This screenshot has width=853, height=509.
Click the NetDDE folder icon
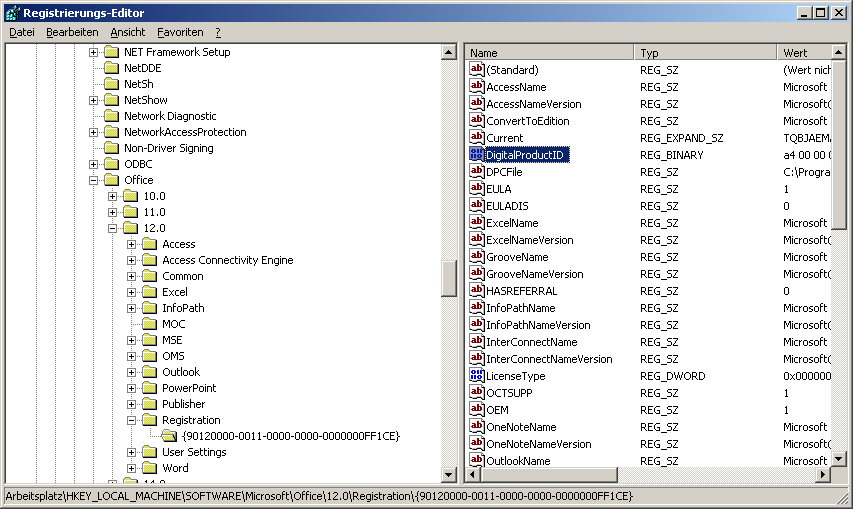point(112,68)
